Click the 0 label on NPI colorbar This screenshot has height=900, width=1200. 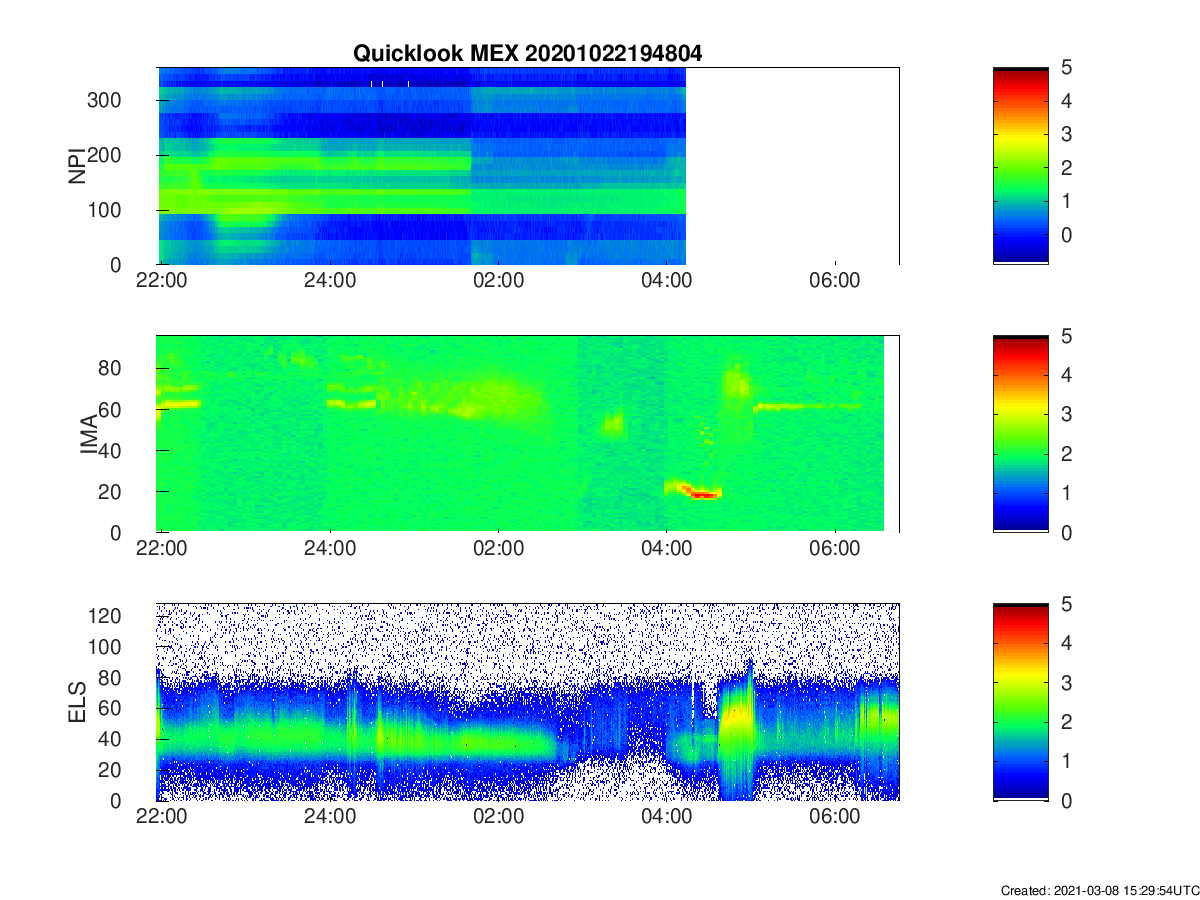pyautogui.click(x=1066, y=234)
